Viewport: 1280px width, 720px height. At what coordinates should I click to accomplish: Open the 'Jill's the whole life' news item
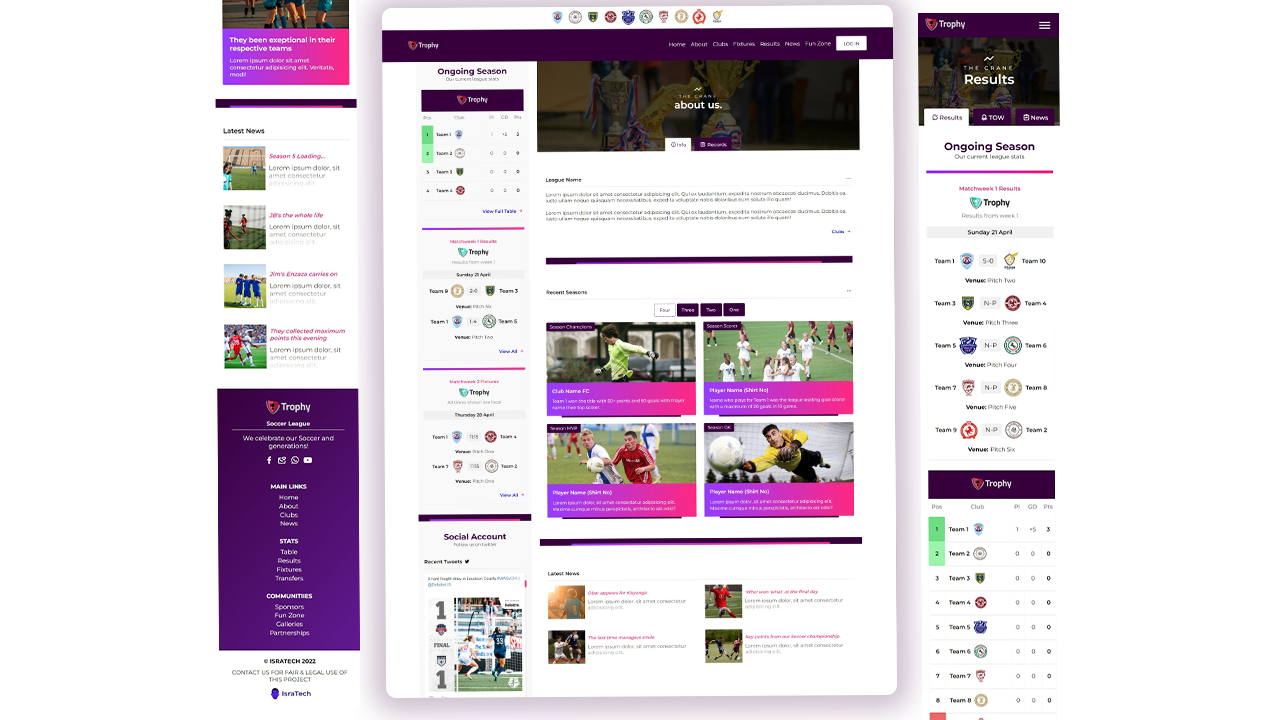pos(296,215)
